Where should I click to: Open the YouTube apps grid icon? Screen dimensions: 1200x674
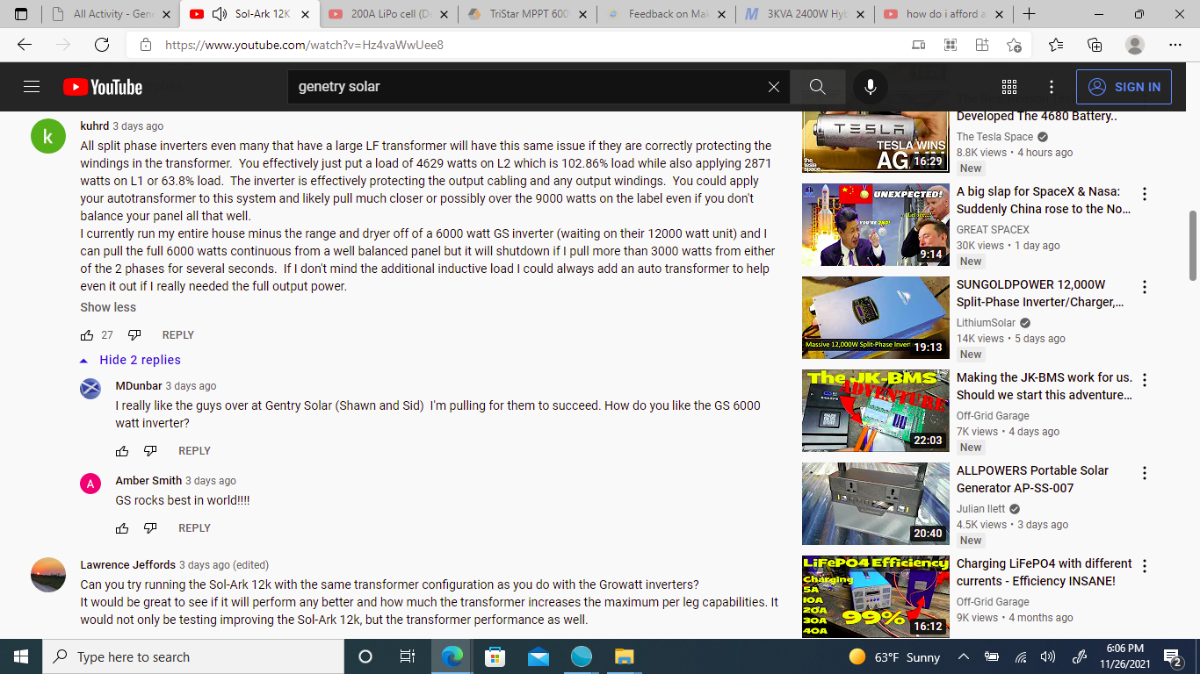tap(1009, 87)
